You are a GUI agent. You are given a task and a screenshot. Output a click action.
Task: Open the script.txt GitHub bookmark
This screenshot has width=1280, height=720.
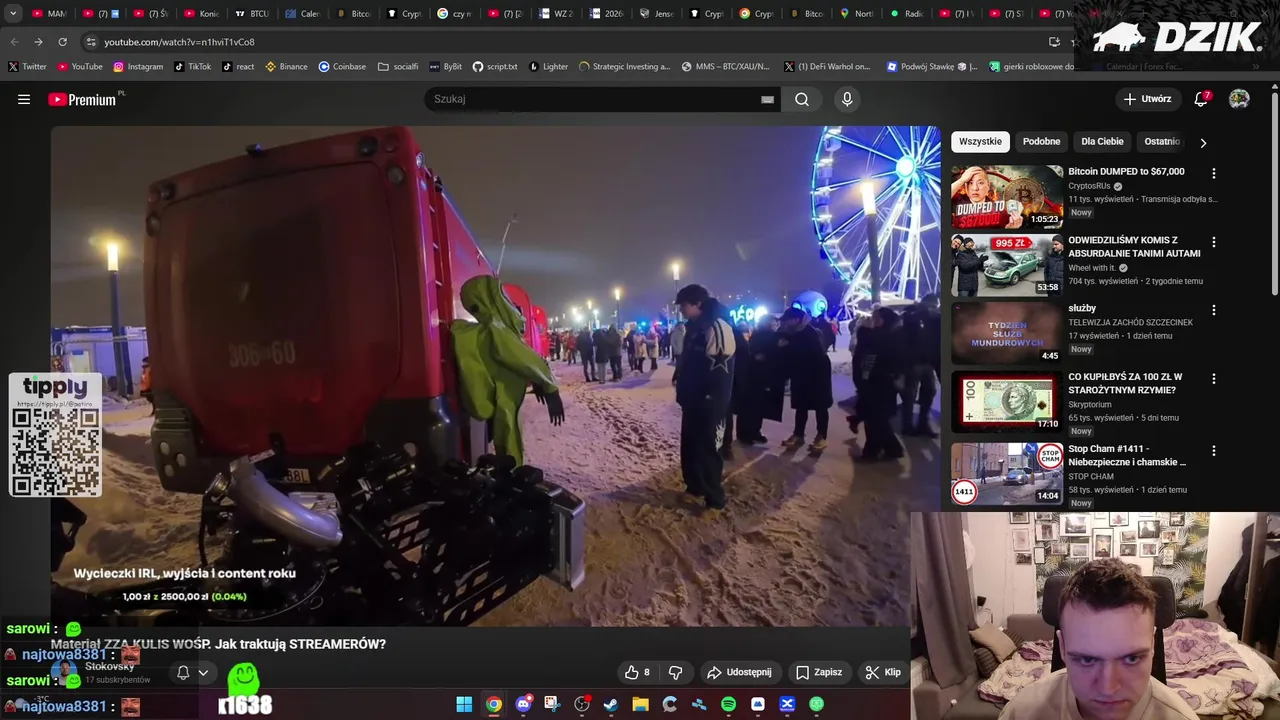(x=495, y=67)
